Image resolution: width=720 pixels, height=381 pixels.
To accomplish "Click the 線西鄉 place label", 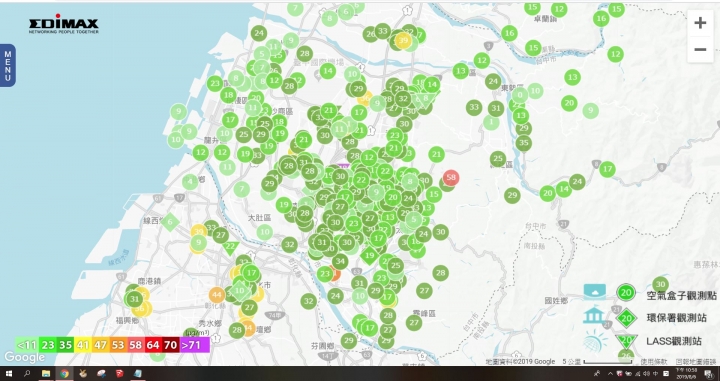I will tap(154, 221).
